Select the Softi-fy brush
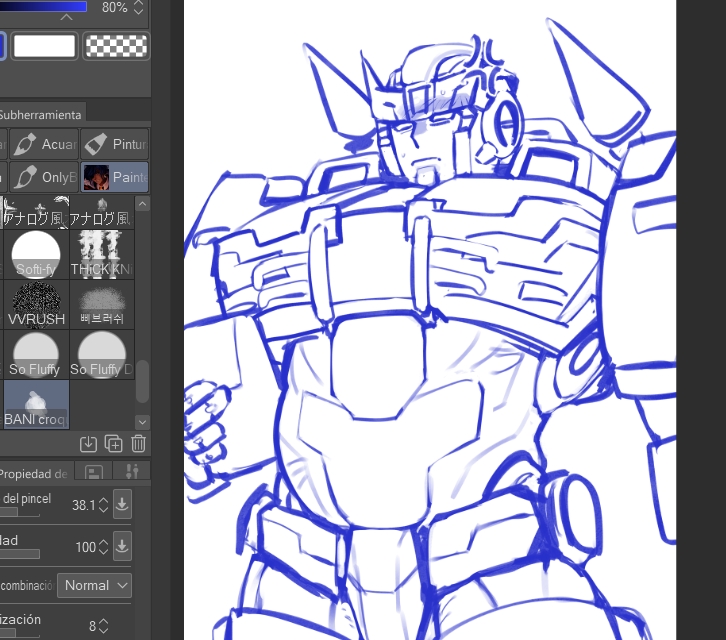Screen dimensions: 726x640 pos(35,254)
